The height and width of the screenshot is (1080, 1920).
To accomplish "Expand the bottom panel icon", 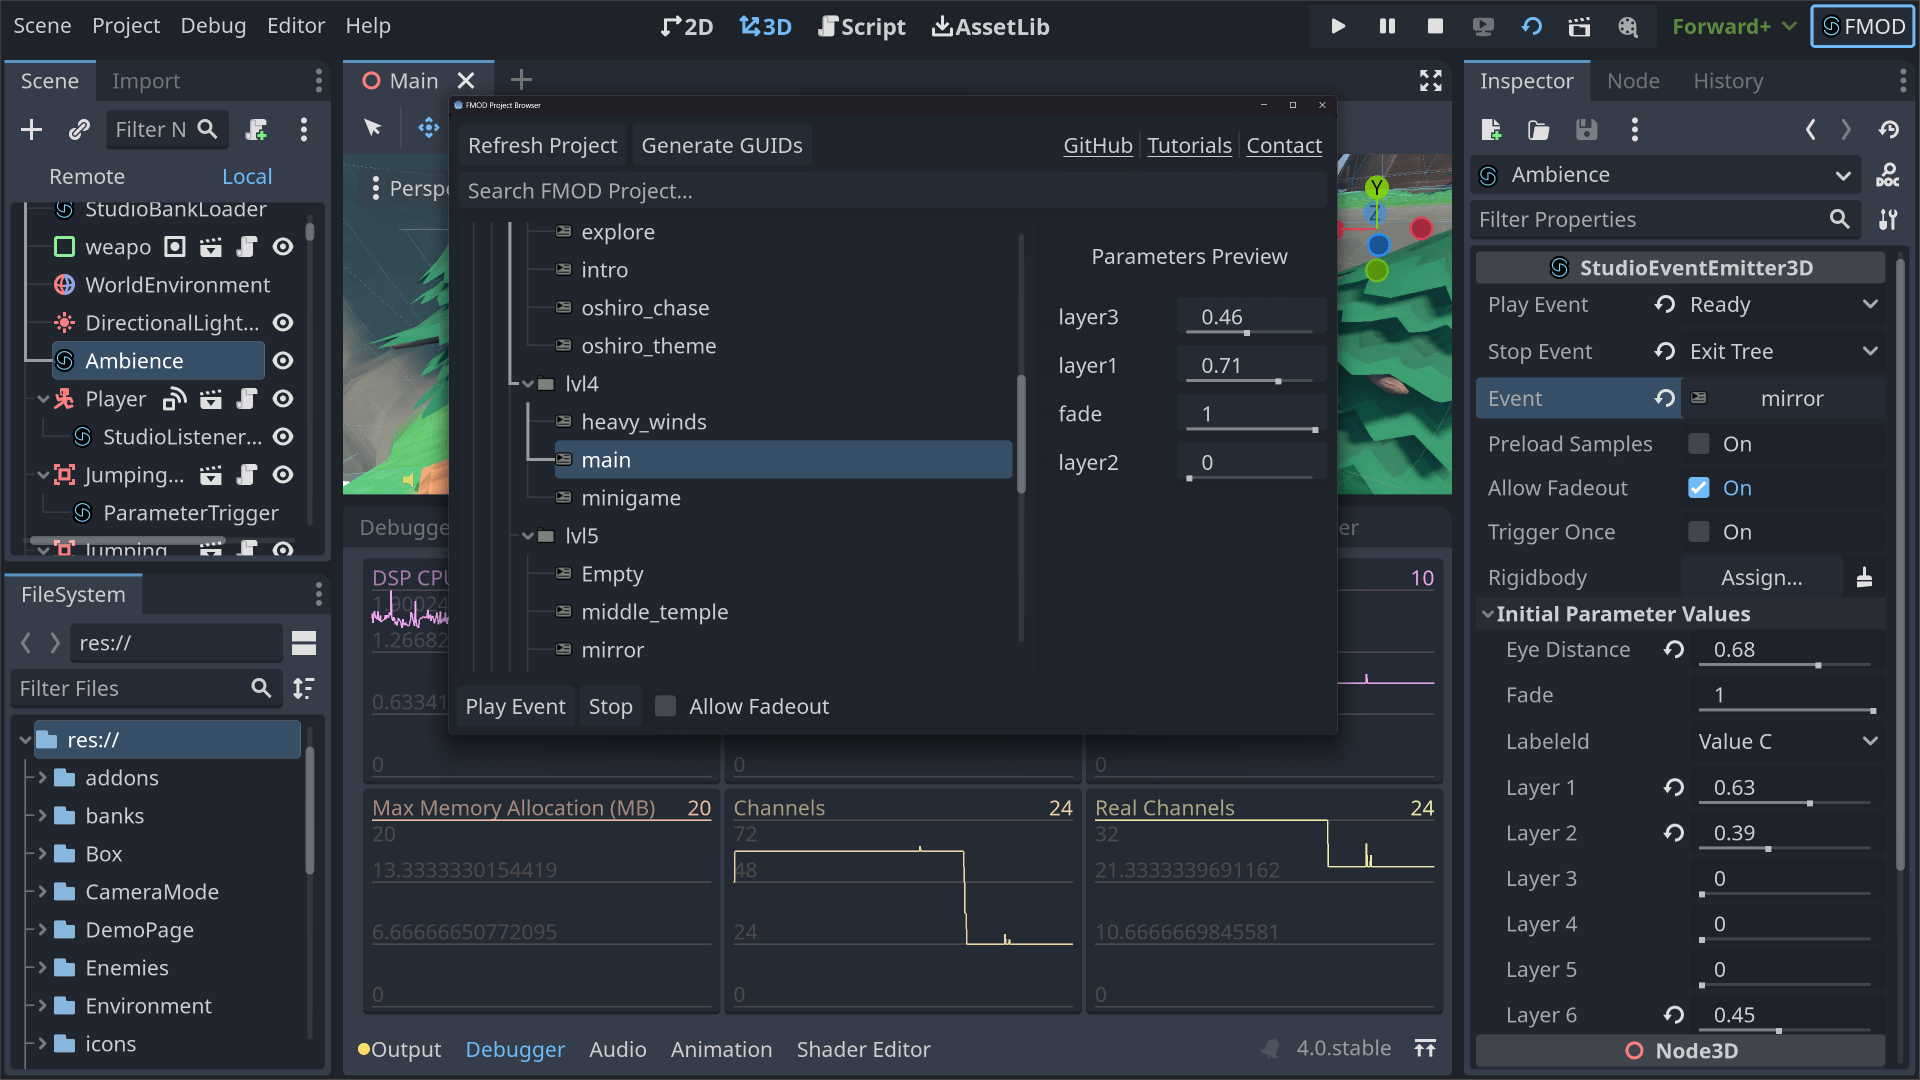I will [x=1425, y=1048].
